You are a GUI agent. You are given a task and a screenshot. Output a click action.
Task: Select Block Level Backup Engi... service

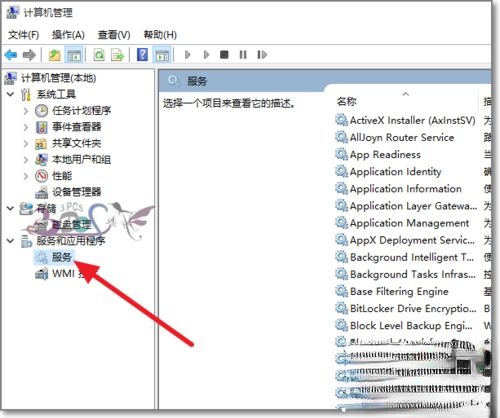coord(411,325)
